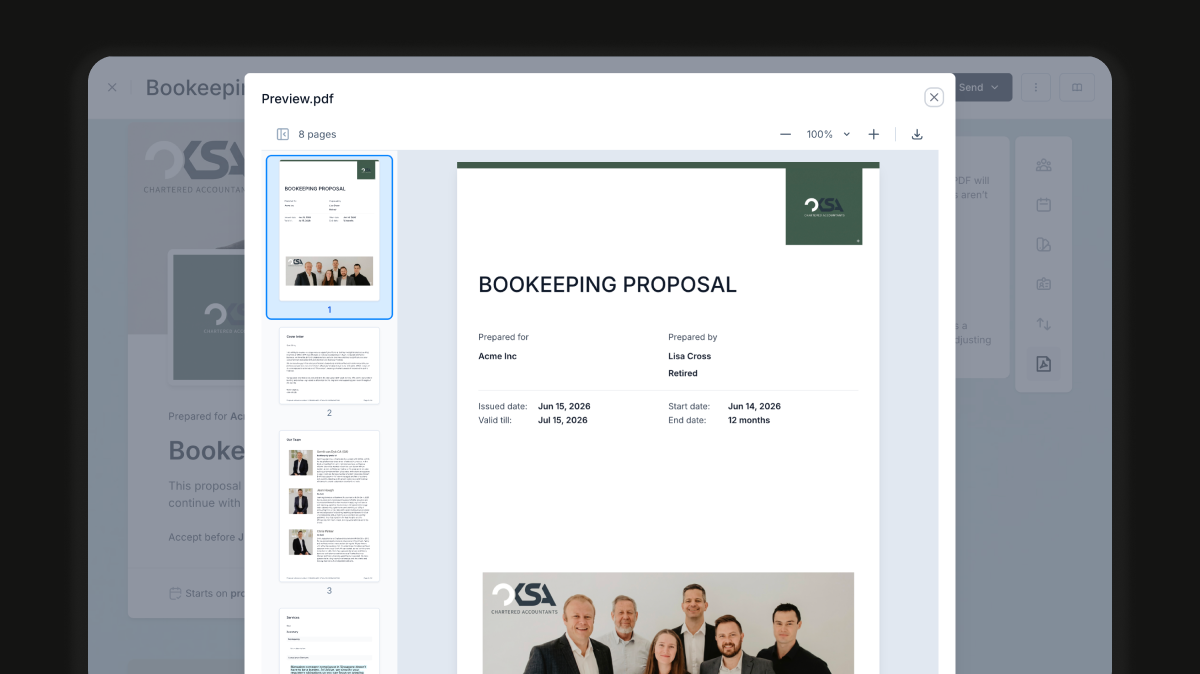The width and height of the screenshot is (1200, 674).
Task: Click the 12 months end date value
Action: (x=749, y=420)
